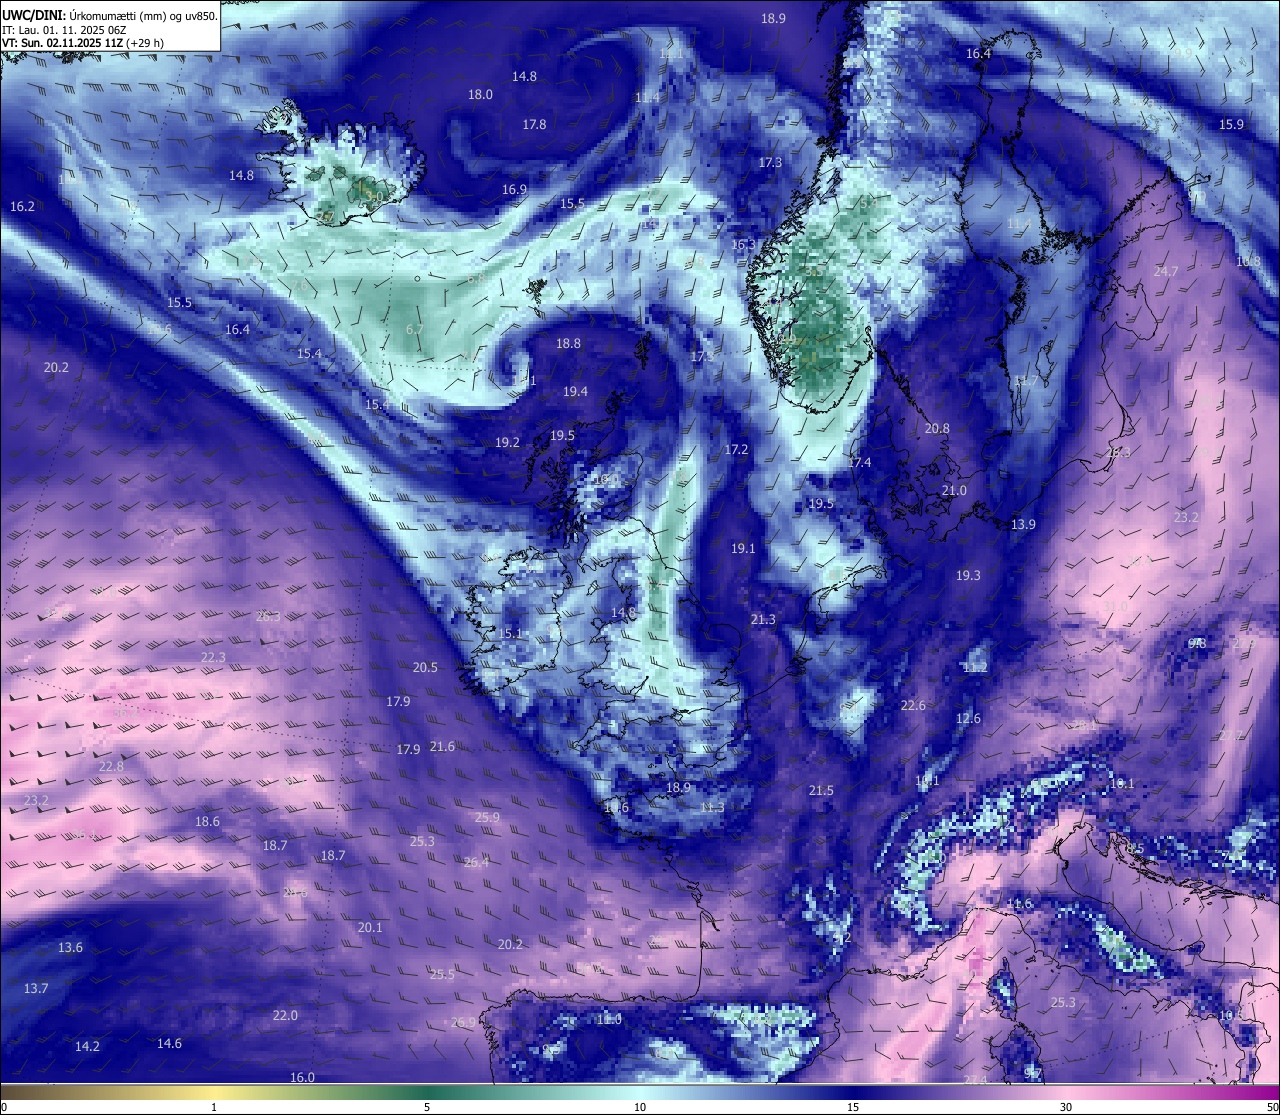Click the map value '22.3'
The height and width of the screenshot is (1115, 1280).
point(213,657)
